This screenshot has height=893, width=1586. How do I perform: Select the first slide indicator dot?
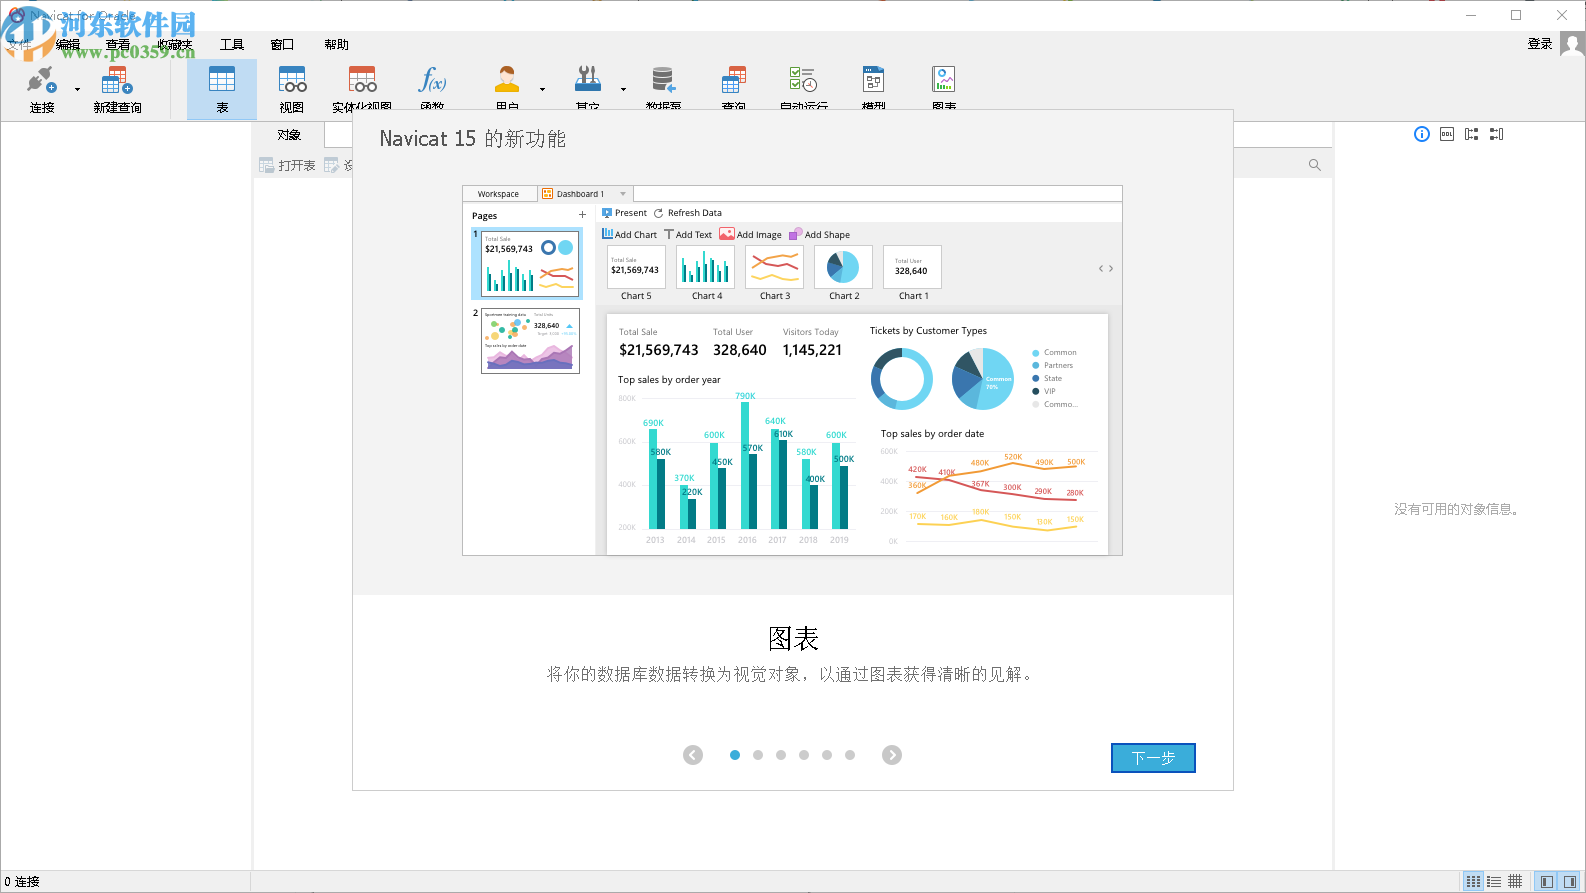pyautogui.click(x=735, y=755)
